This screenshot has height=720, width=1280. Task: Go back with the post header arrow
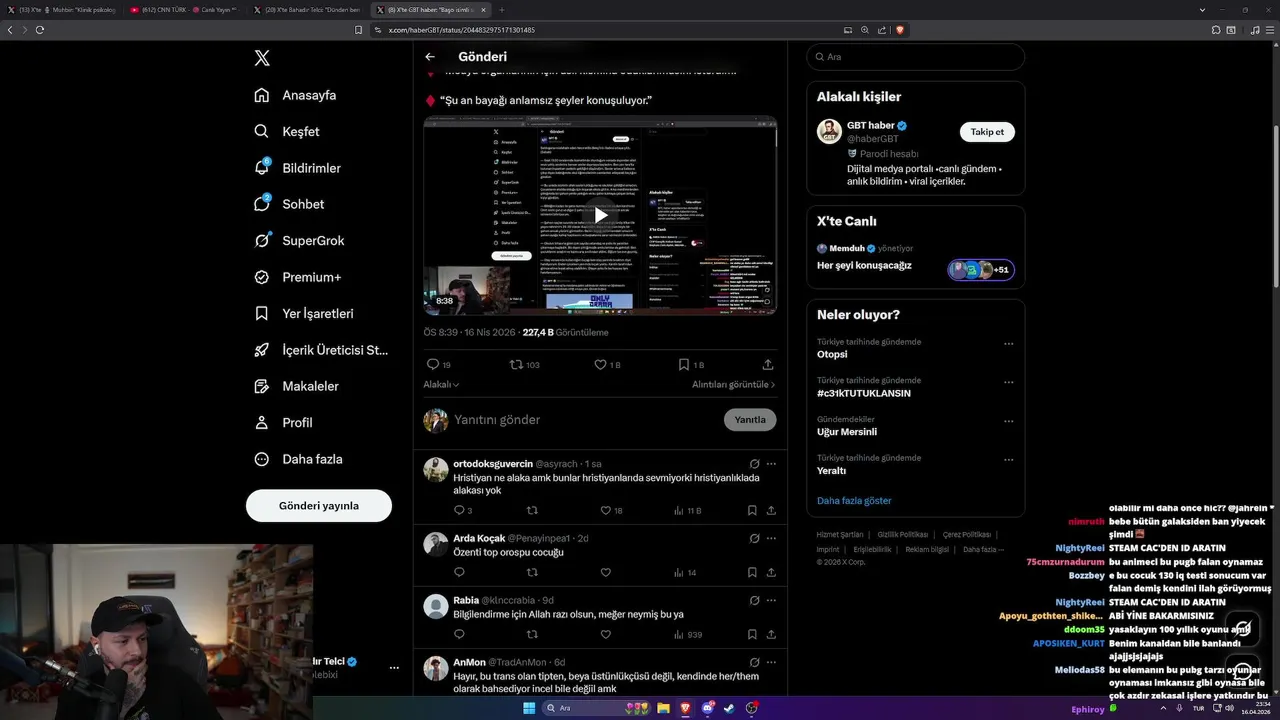coord(430,57)
